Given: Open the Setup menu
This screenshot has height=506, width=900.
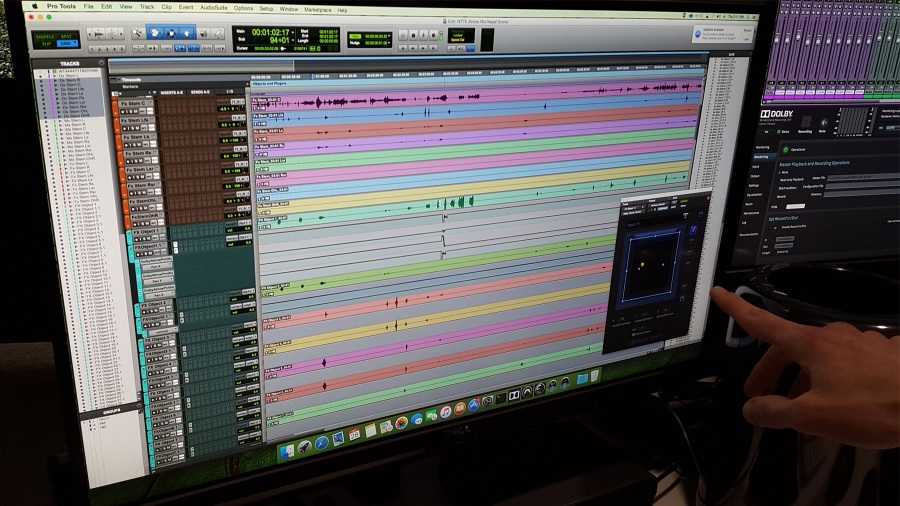Looking at the screenshot, I should [x=266, y=9].
